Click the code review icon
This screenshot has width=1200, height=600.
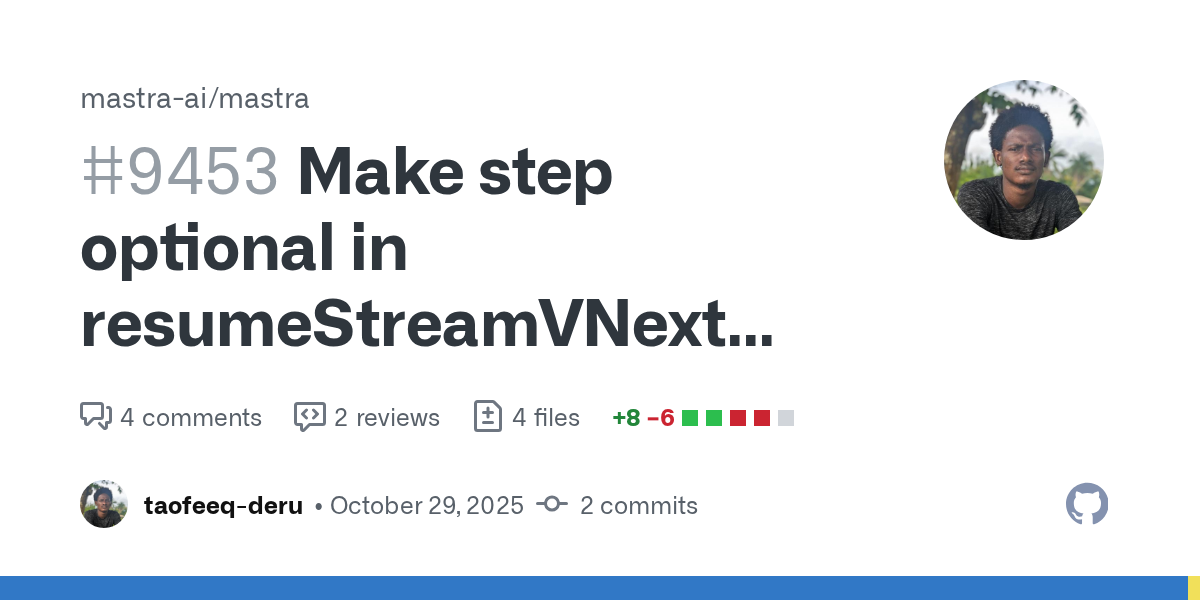click(x=309, y=417)
